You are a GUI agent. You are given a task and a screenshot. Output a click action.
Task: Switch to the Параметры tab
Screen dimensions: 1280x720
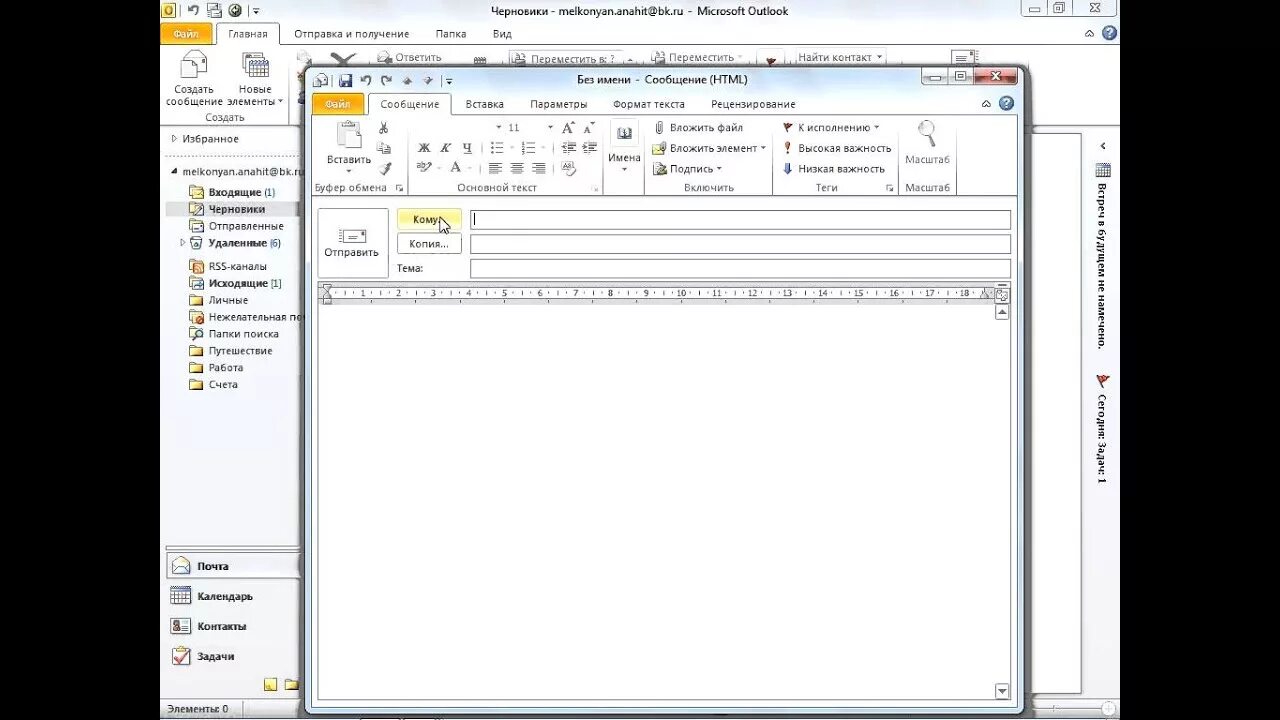(x=559, y=104)
